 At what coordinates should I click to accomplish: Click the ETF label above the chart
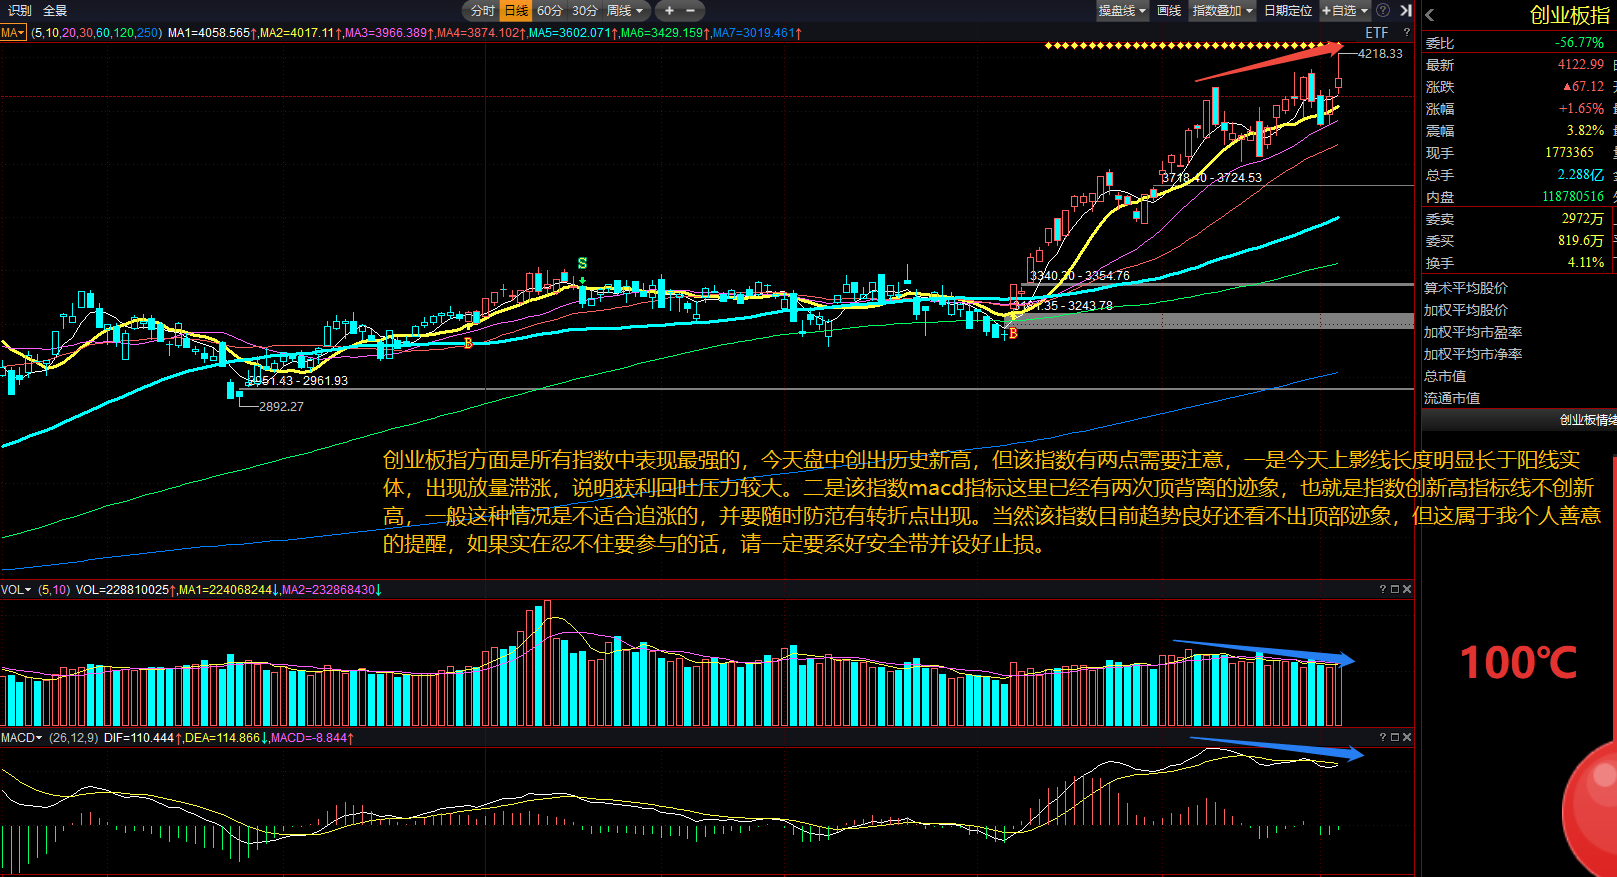click(1377, 33)
